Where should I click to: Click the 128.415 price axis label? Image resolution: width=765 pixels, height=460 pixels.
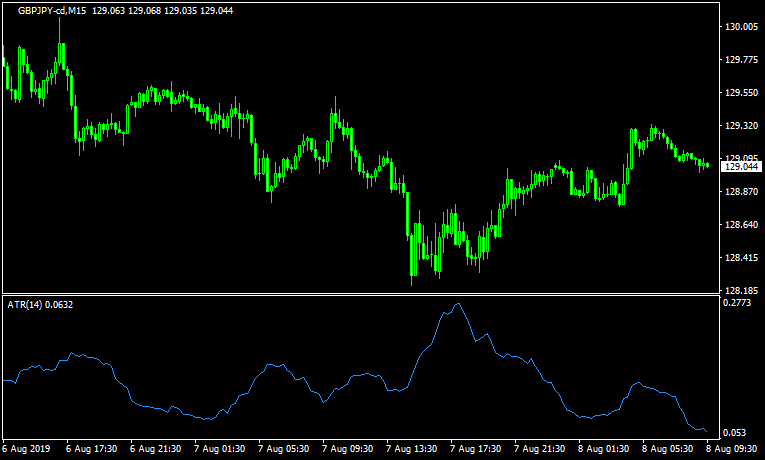click(x=741, y=258)
